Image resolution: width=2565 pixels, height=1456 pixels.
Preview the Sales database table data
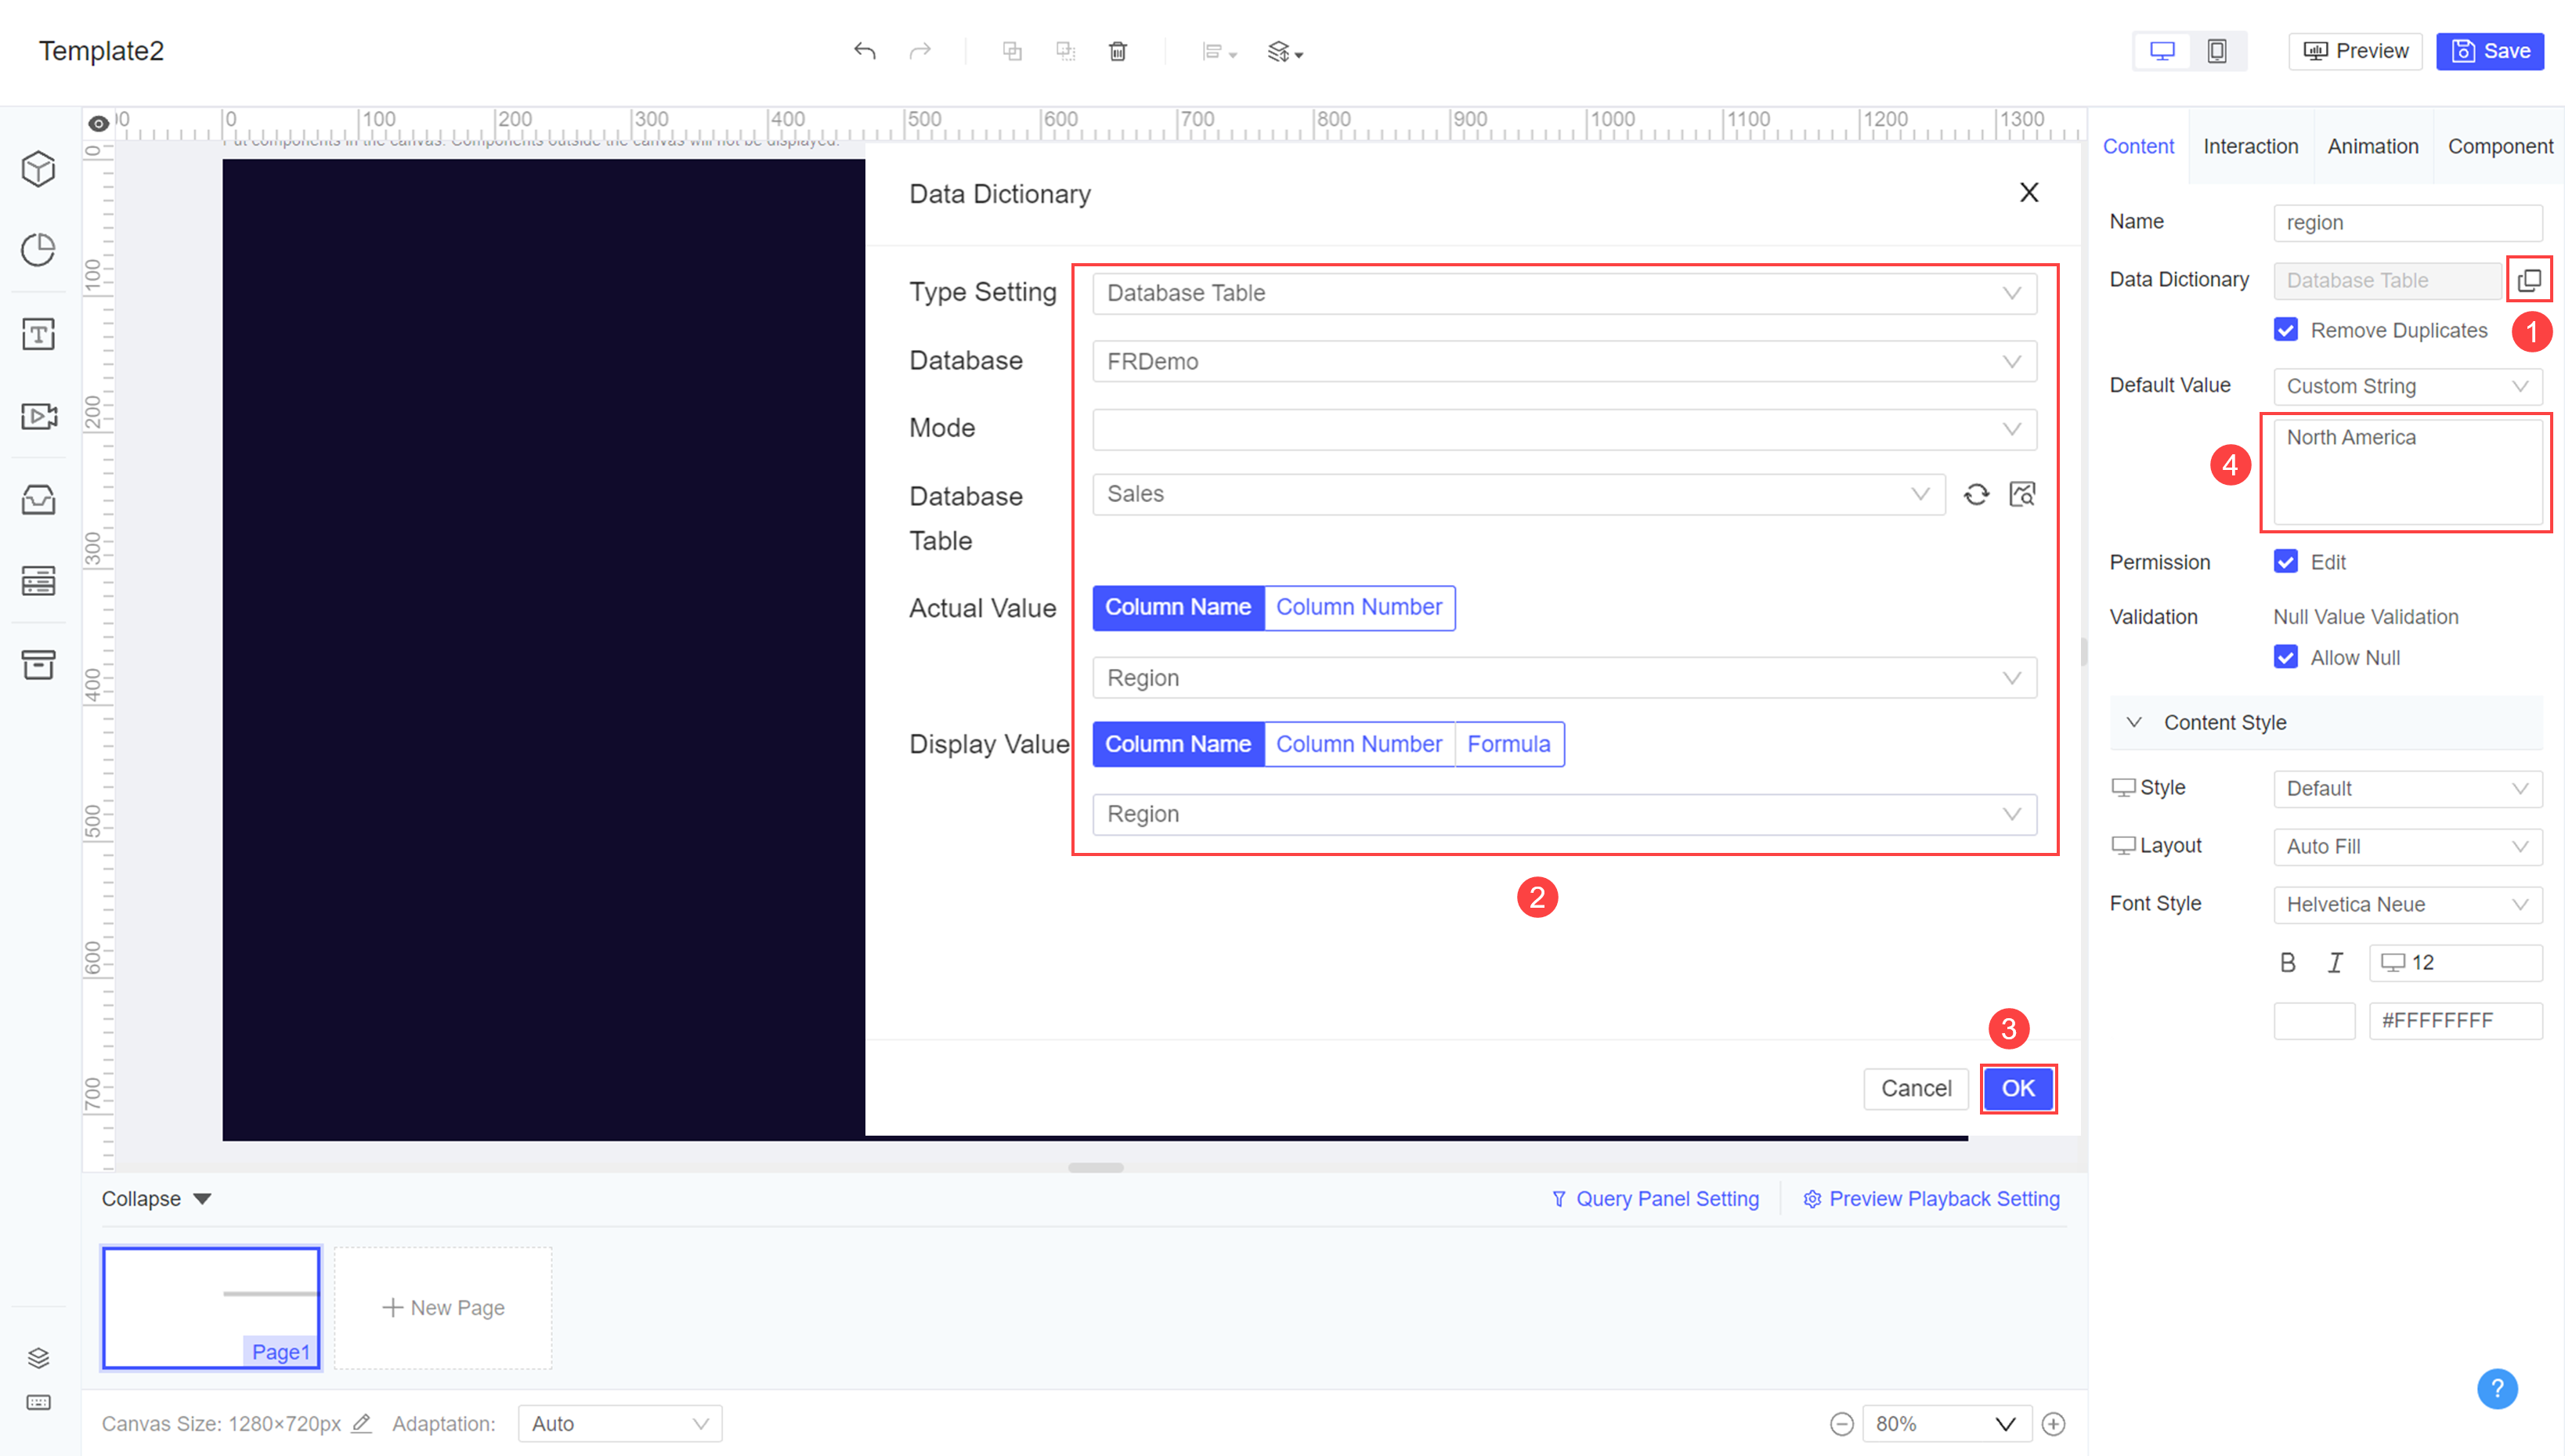click(x=2021, y=495)
